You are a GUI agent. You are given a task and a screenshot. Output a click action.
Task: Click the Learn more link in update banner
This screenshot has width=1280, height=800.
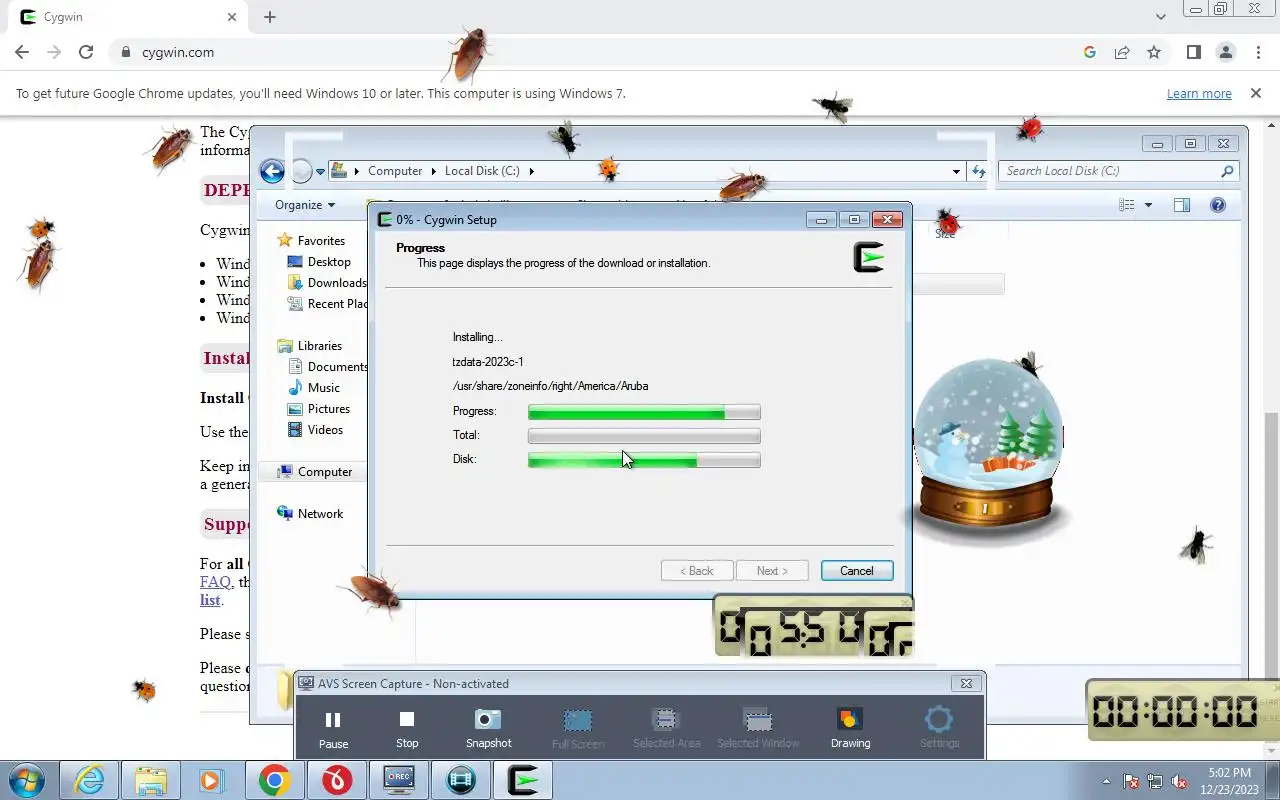coord(1199,94)
